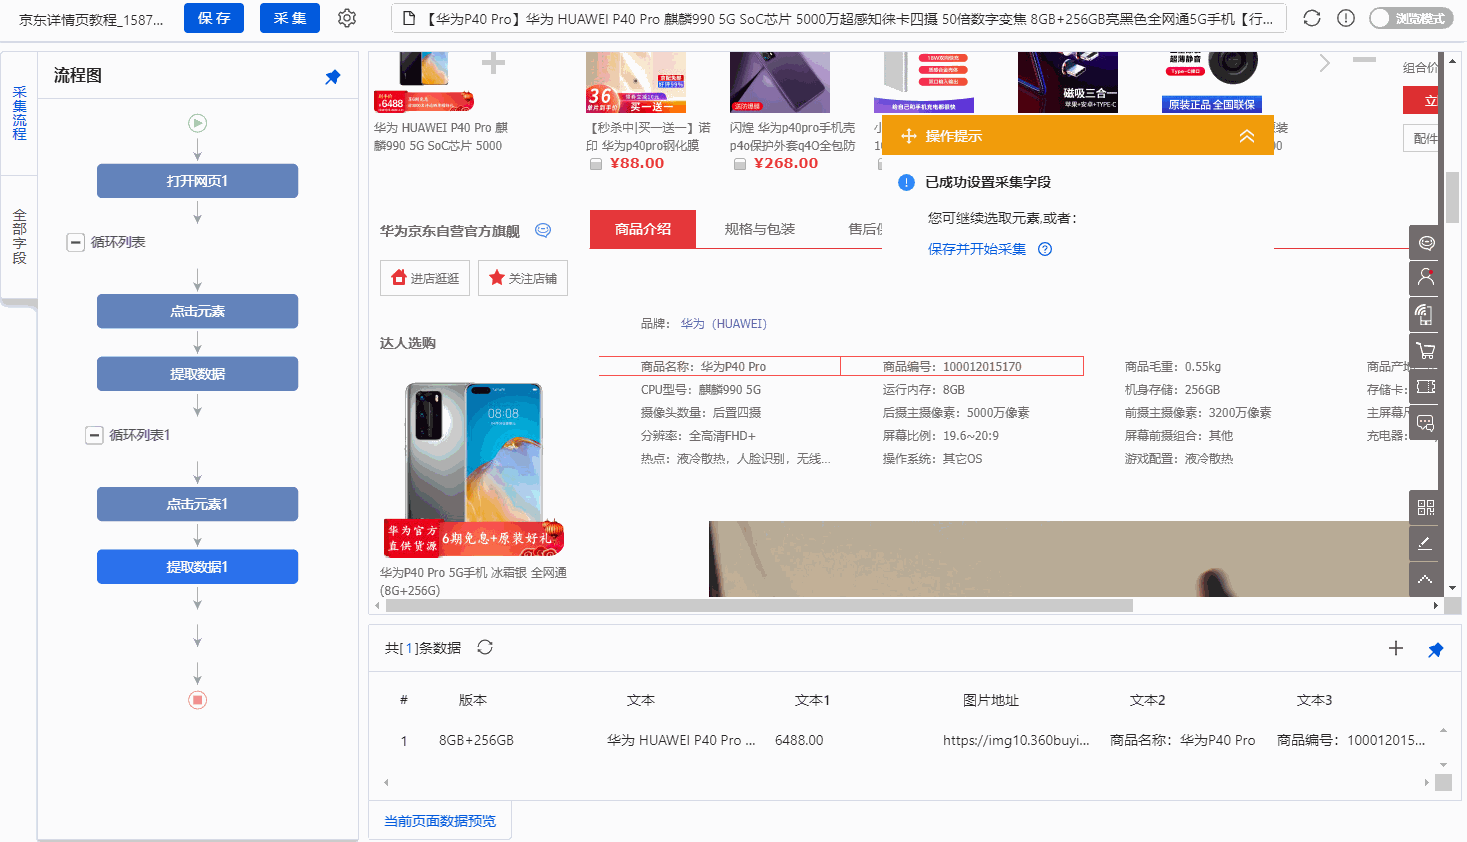Switch to the 规格与包装 tab
The width and height of the screenshot is (1467, 842).
coord(759,229)
